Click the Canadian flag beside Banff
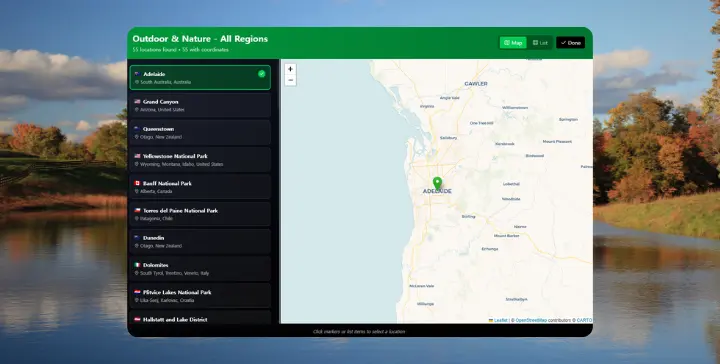720x364 pixels. [x=137, y=183]
